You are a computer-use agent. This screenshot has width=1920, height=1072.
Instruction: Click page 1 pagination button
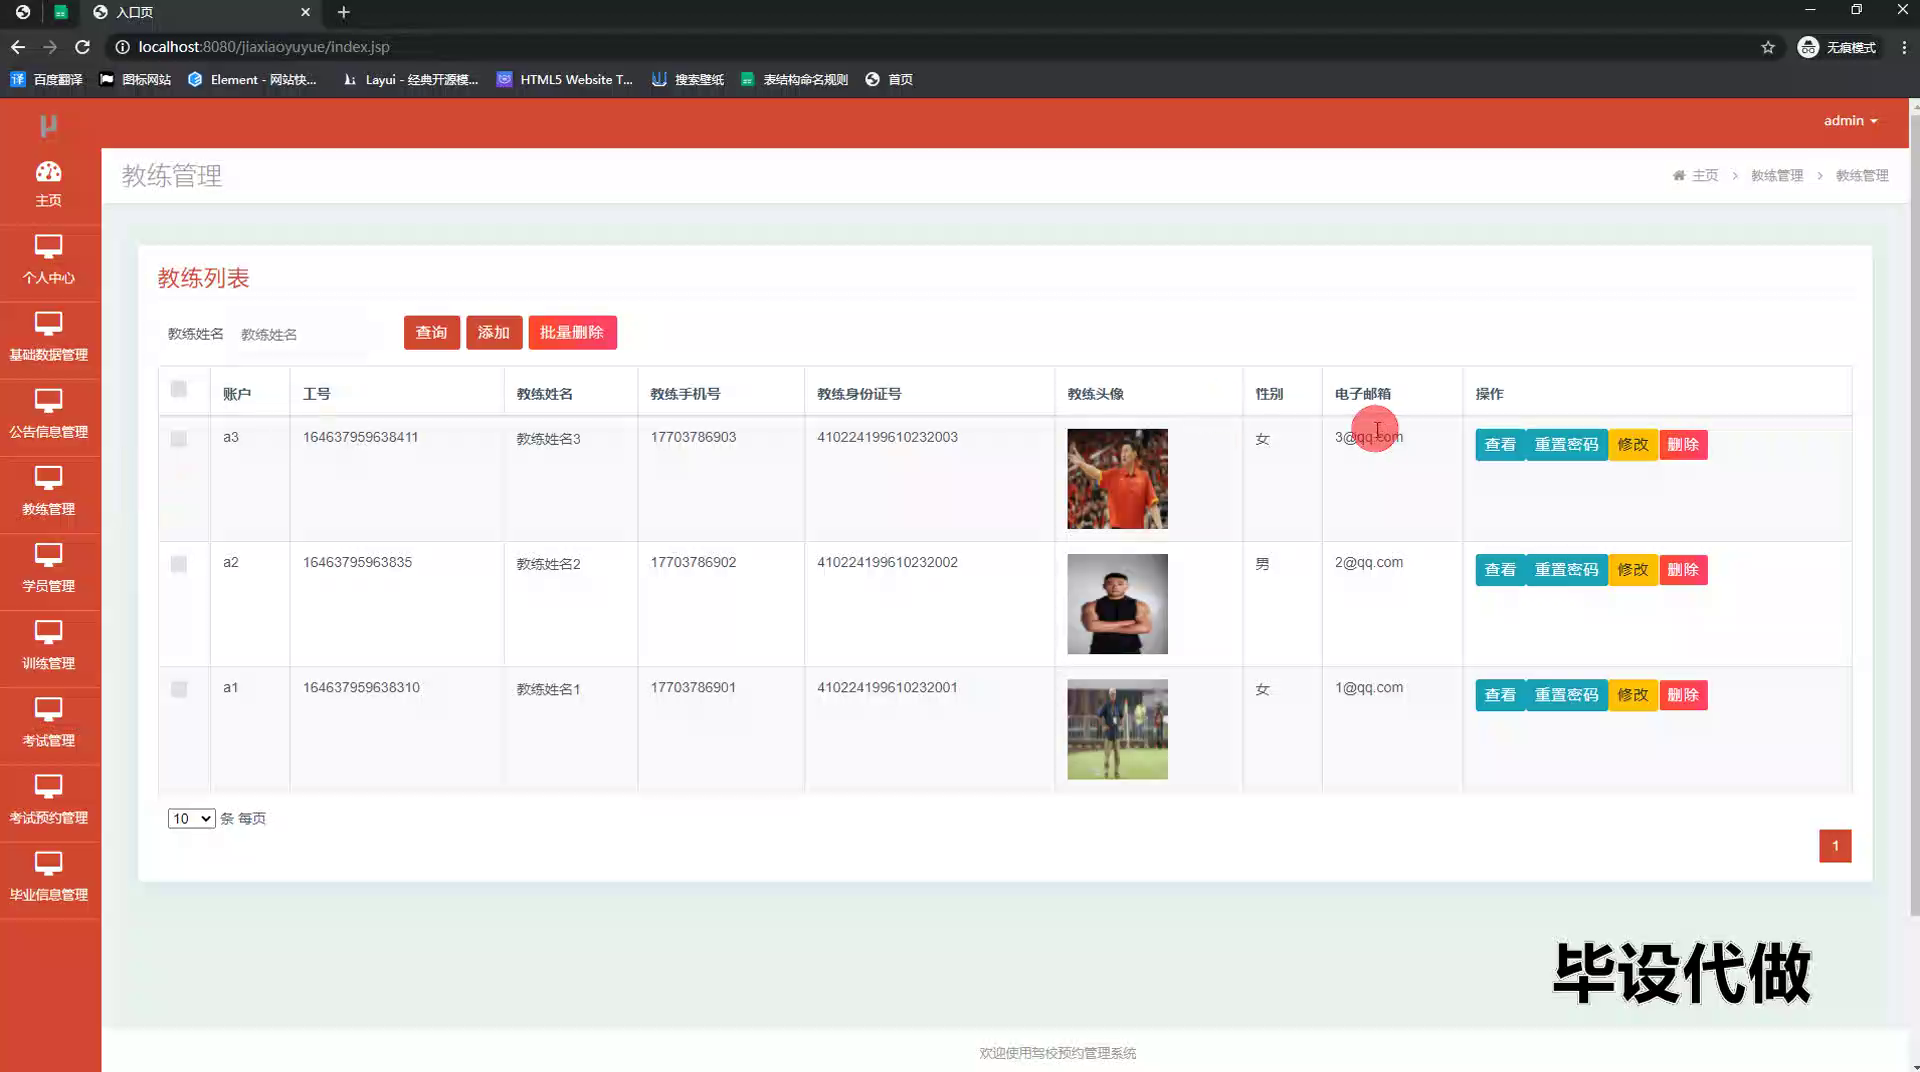pos(1835,846)
